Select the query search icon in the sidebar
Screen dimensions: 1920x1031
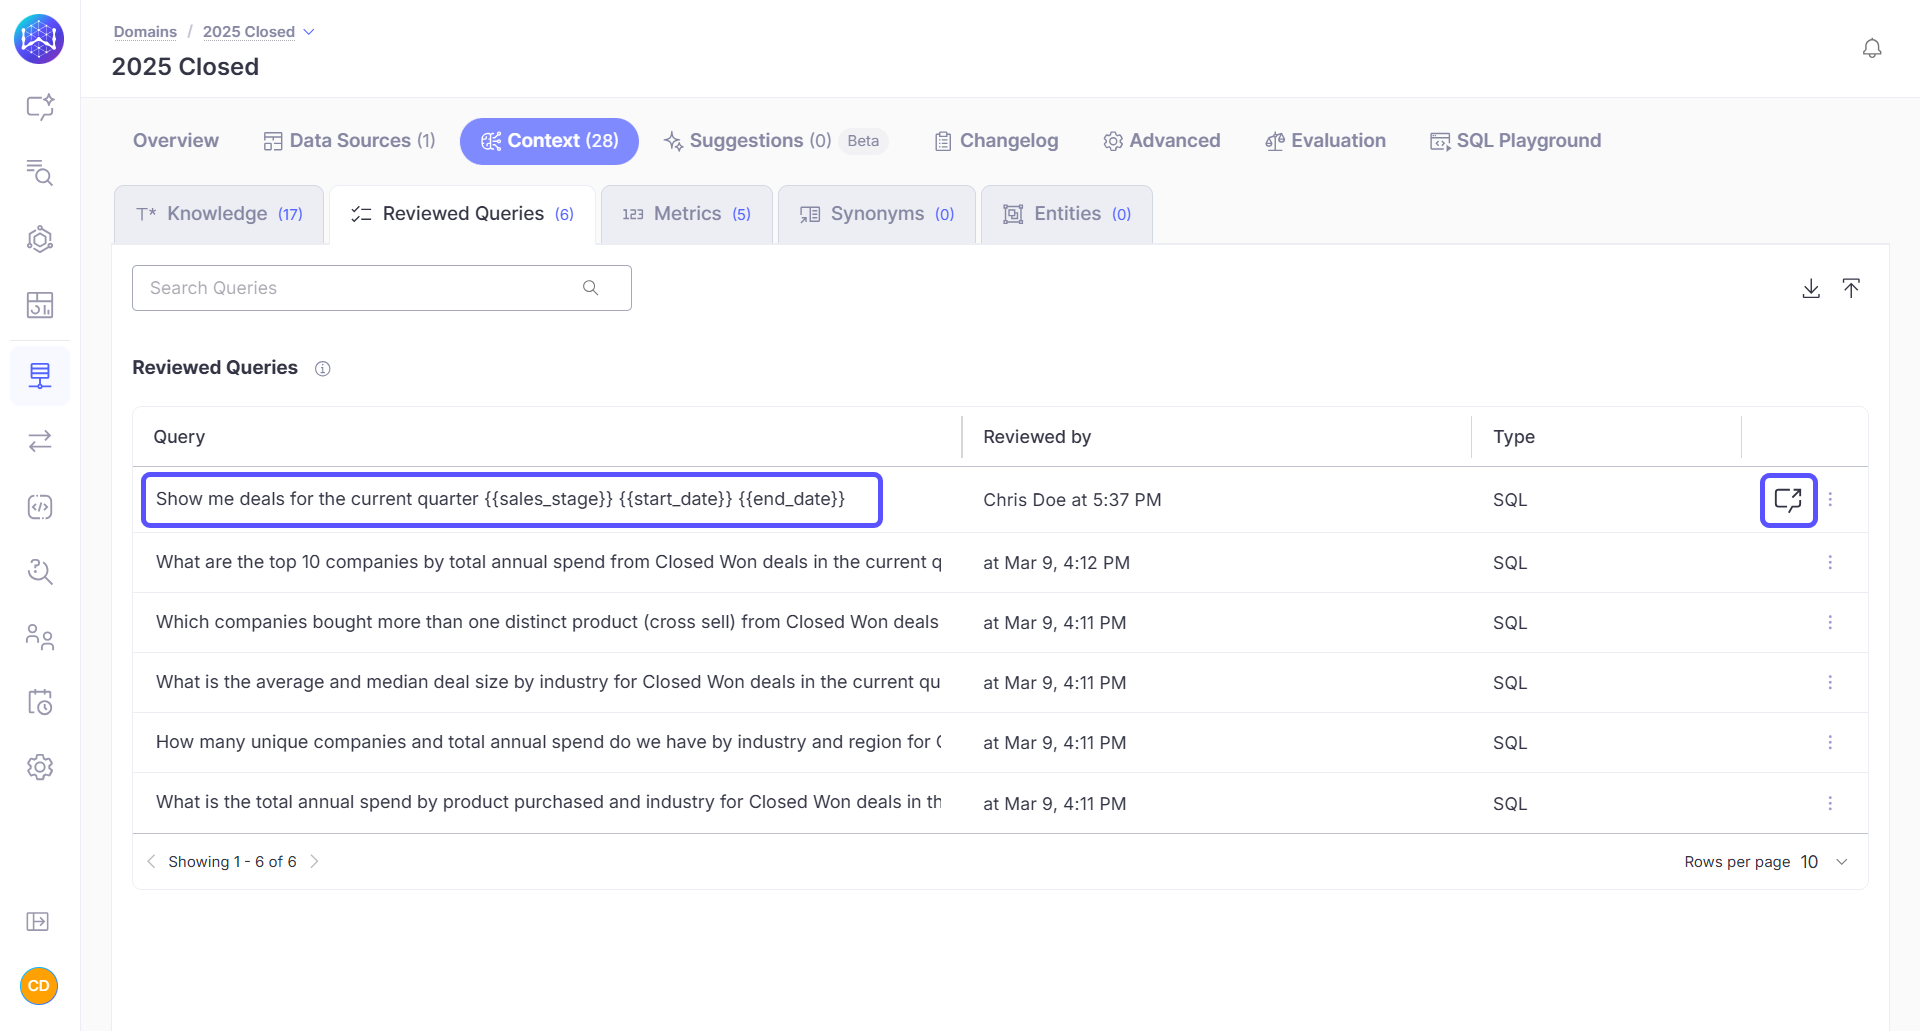[x=40, y=173]
